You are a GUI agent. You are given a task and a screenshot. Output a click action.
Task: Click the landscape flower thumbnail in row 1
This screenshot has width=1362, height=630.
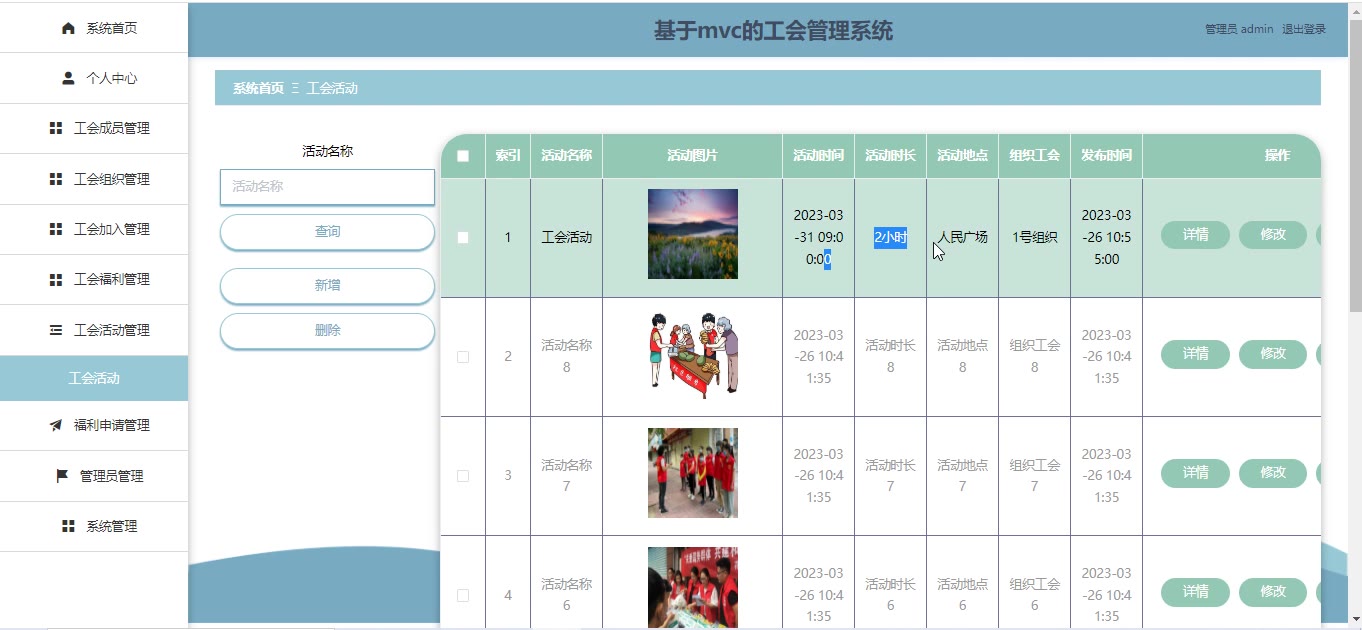pos(693,234)
